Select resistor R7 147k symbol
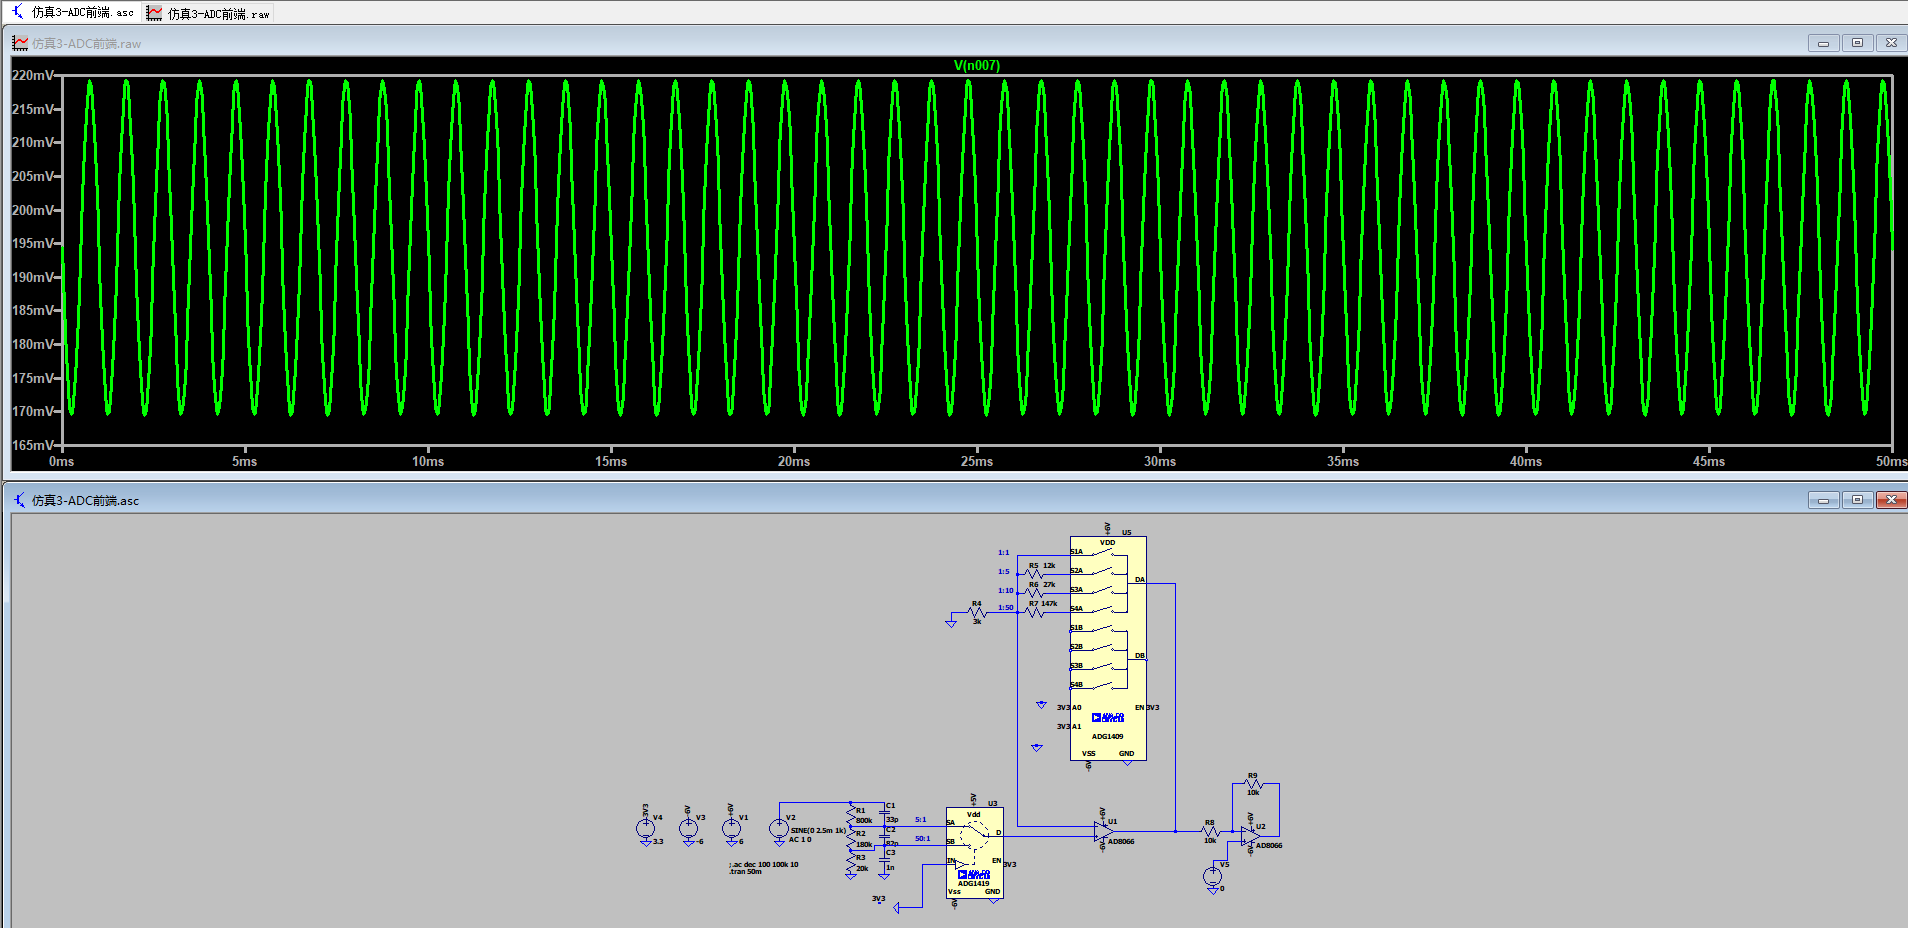 click(1034, 612)
